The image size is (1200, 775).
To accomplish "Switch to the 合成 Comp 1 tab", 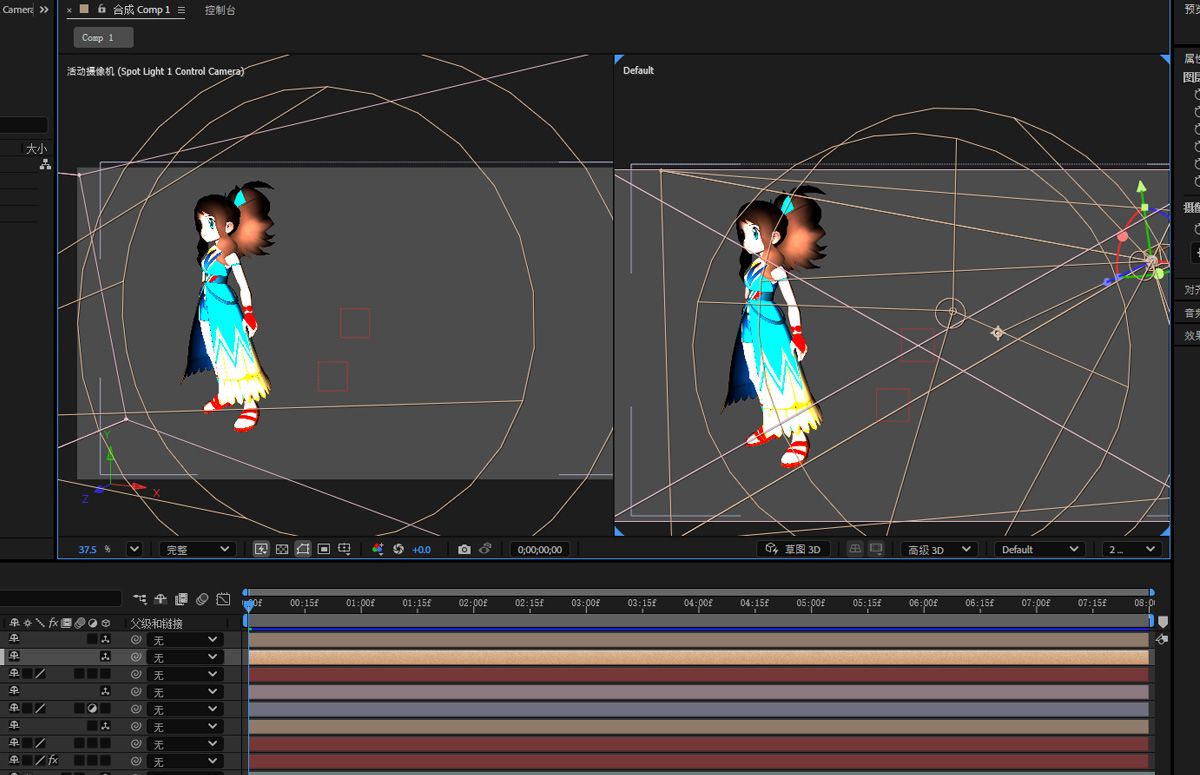I will [x=141, y=10].
